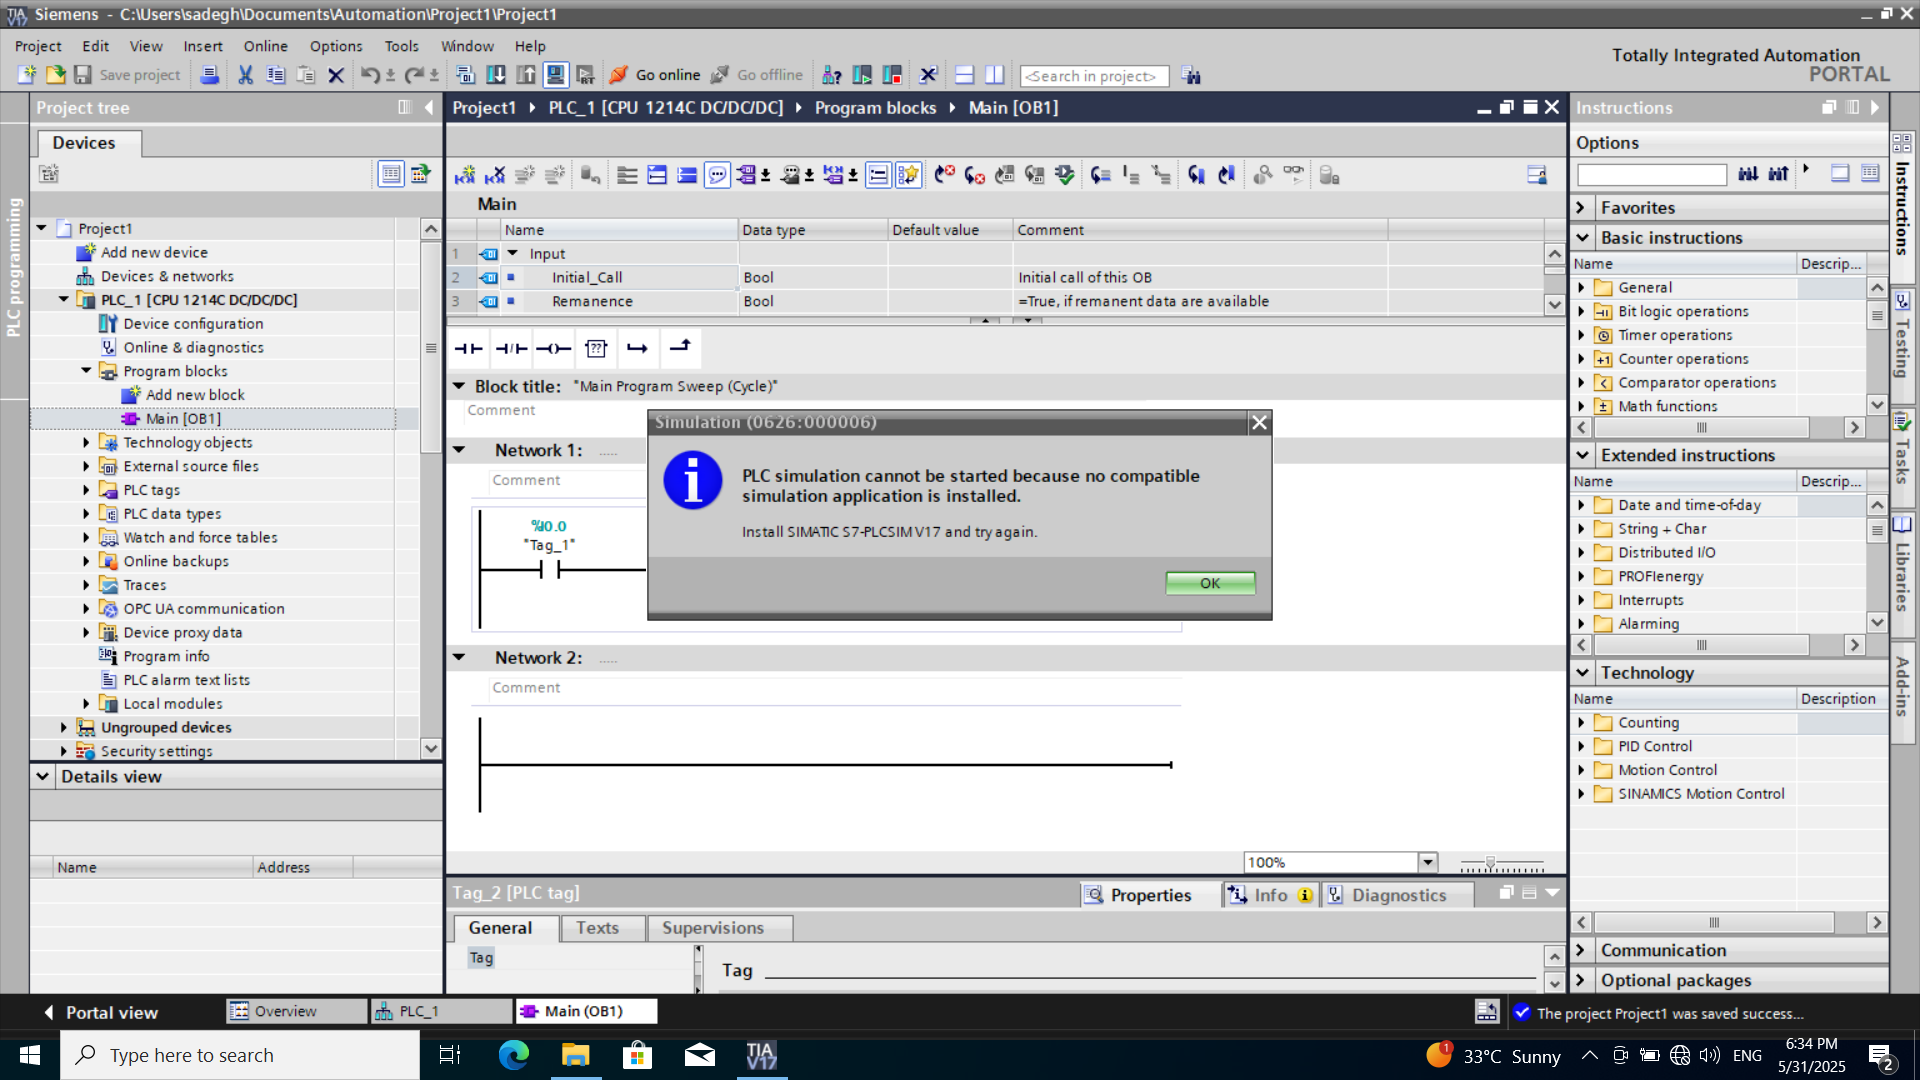Click the Stop CPU icon
This screenshot has width=1920, height=1080.
pos(892,75)
